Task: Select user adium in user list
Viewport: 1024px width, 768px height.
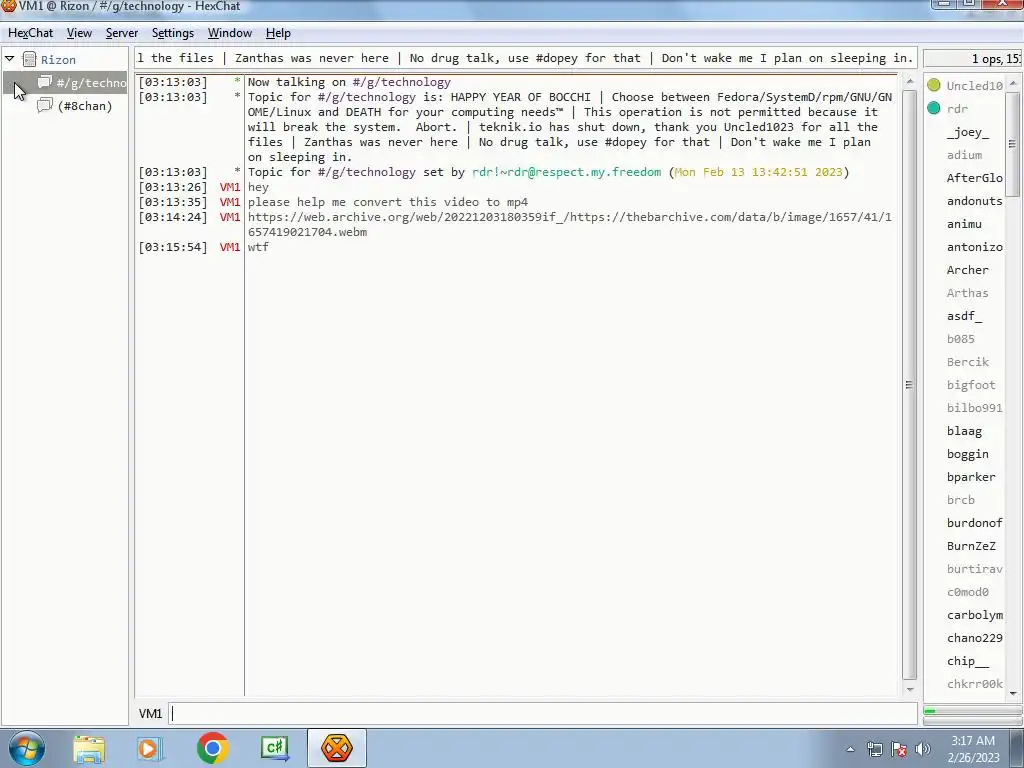Action: click(964, 155)
